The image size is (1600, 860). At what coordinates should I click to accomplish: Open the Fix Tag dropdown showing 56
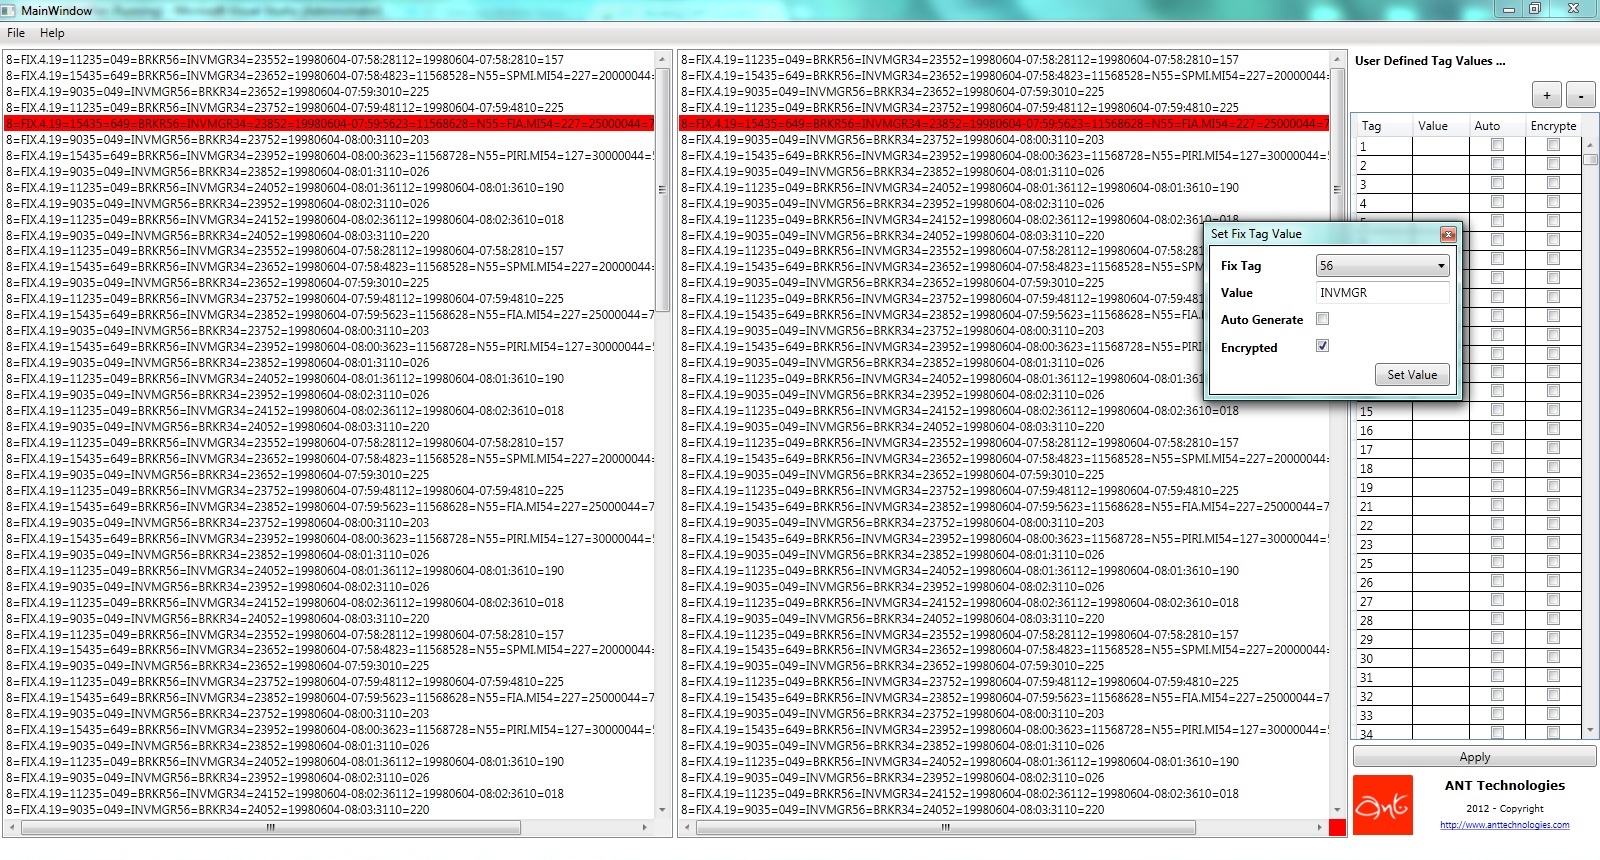point(1382,266)
